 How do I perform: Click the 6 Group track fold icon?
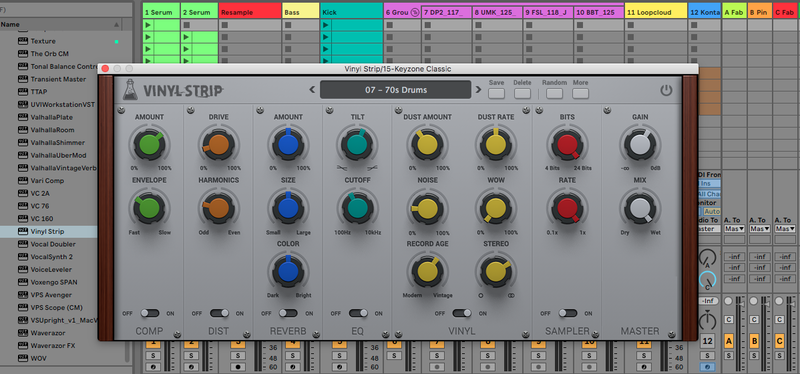[415, 12]
